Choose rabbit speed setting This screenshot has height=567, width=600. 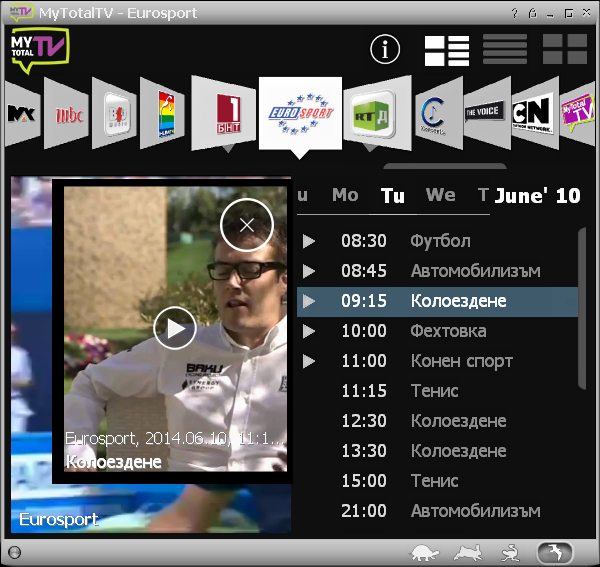click(x=467, y=553)
